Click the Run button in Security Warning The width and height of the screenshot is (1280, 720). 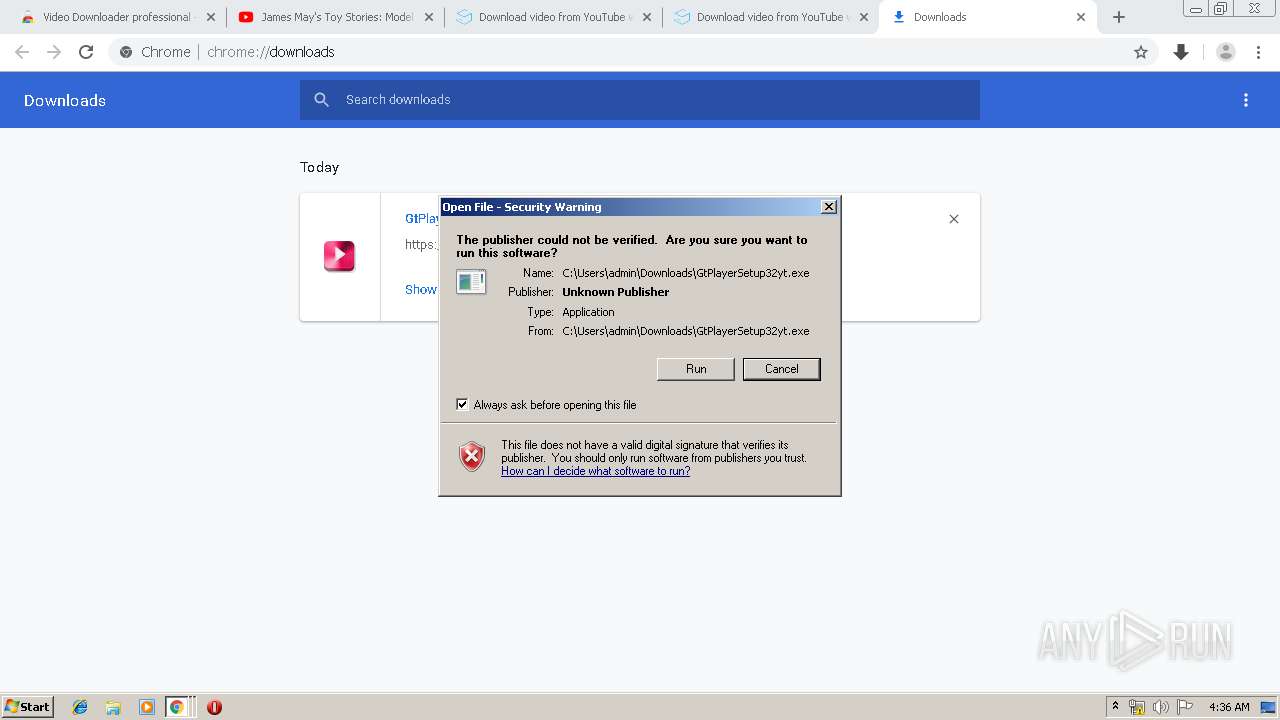pyautogui.click(x=696, y=369)
